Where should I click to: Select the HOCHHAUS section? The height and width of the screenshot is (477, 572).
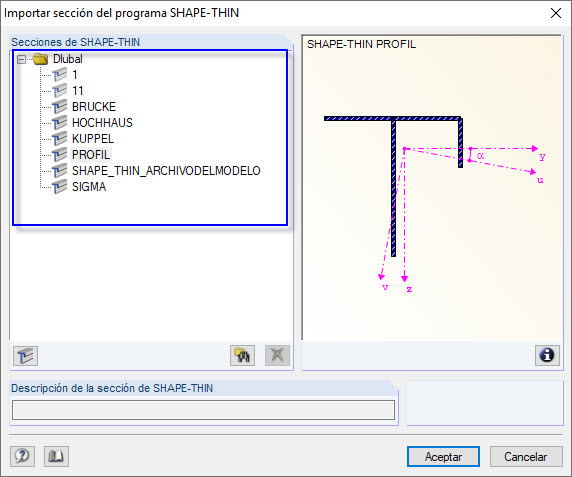pos(102,123)
